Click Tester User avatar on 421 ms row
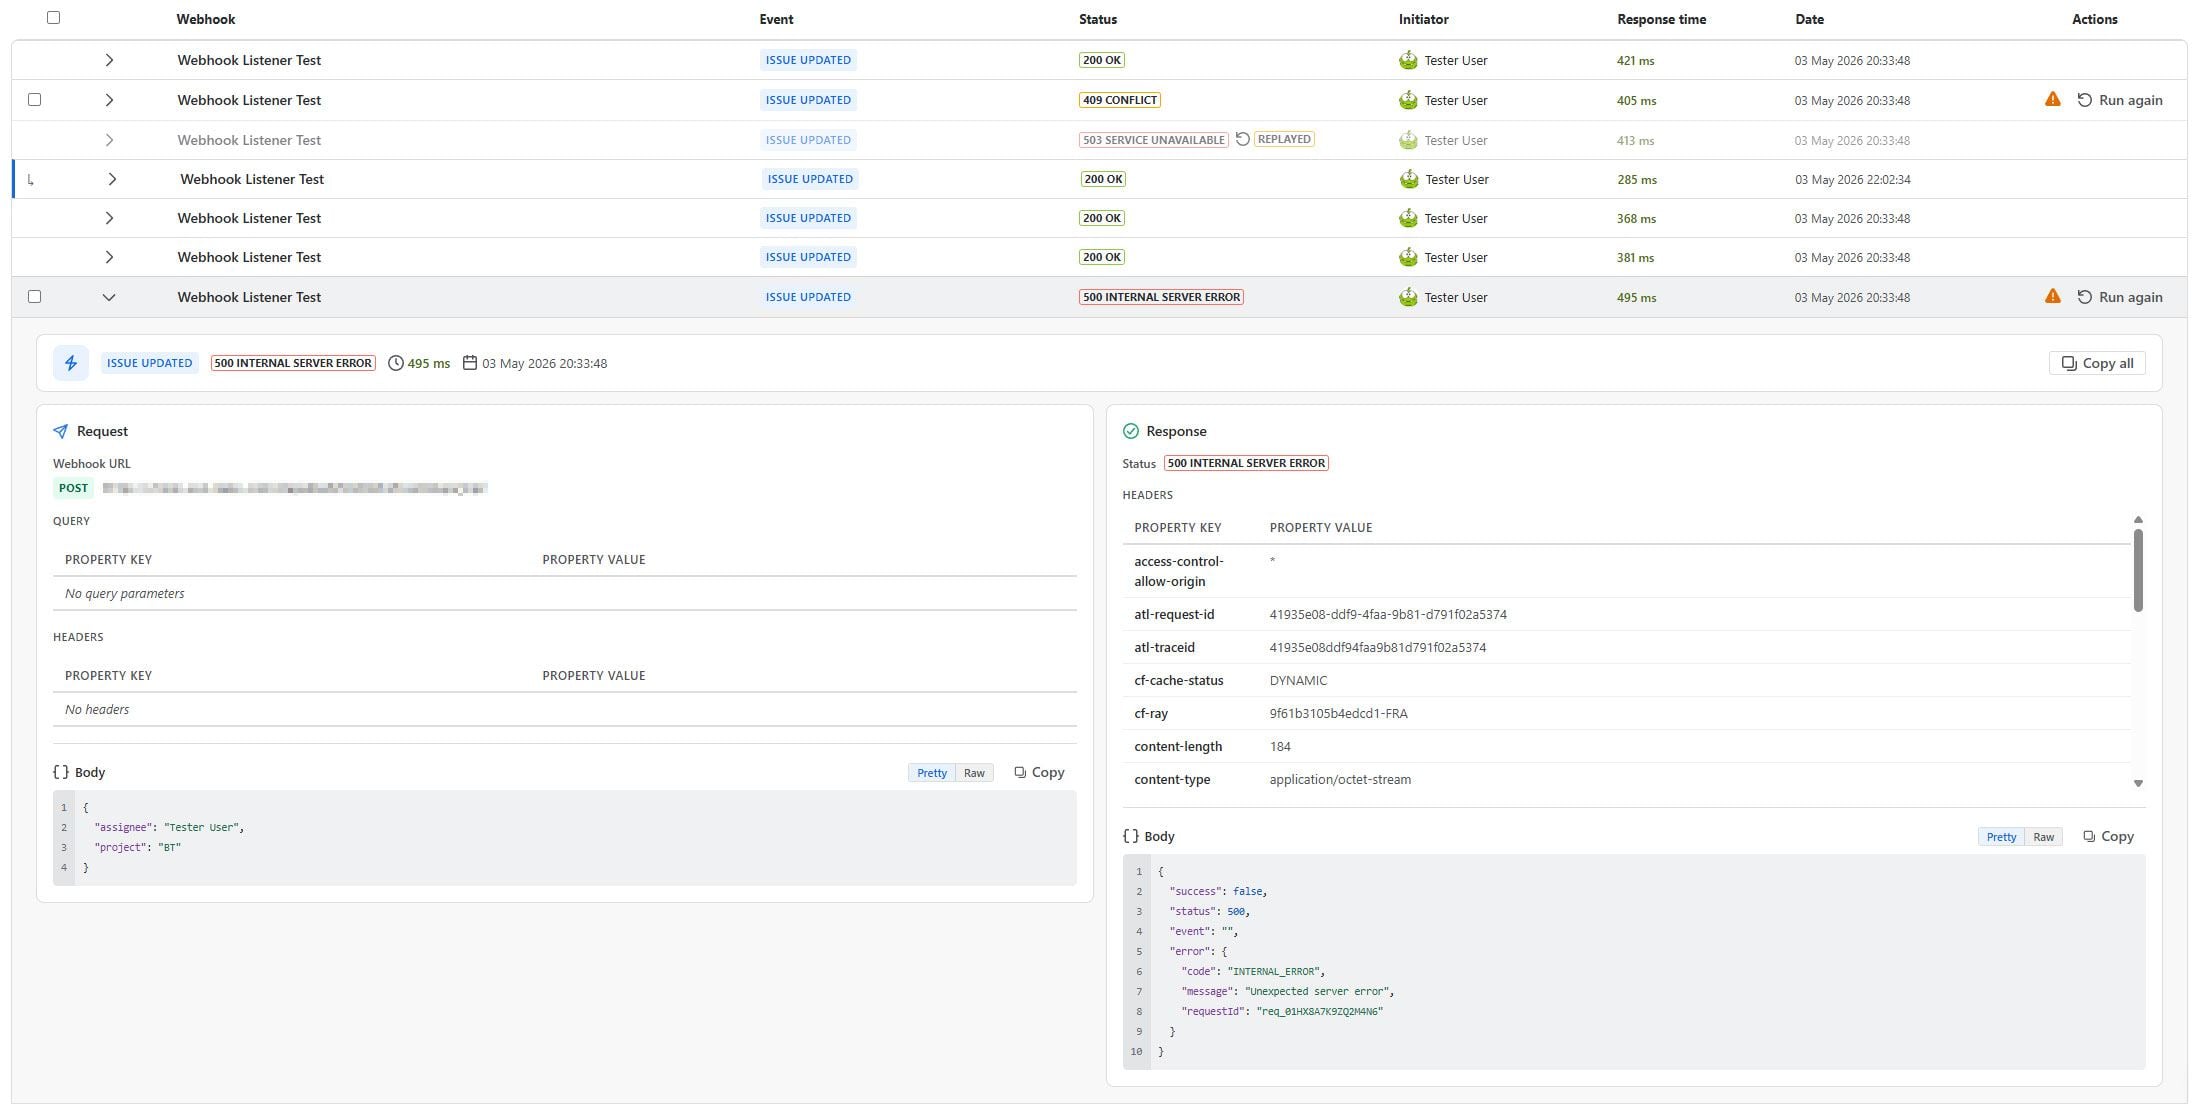The height and width of the screenshot is (1115, 2199). 1408,60
